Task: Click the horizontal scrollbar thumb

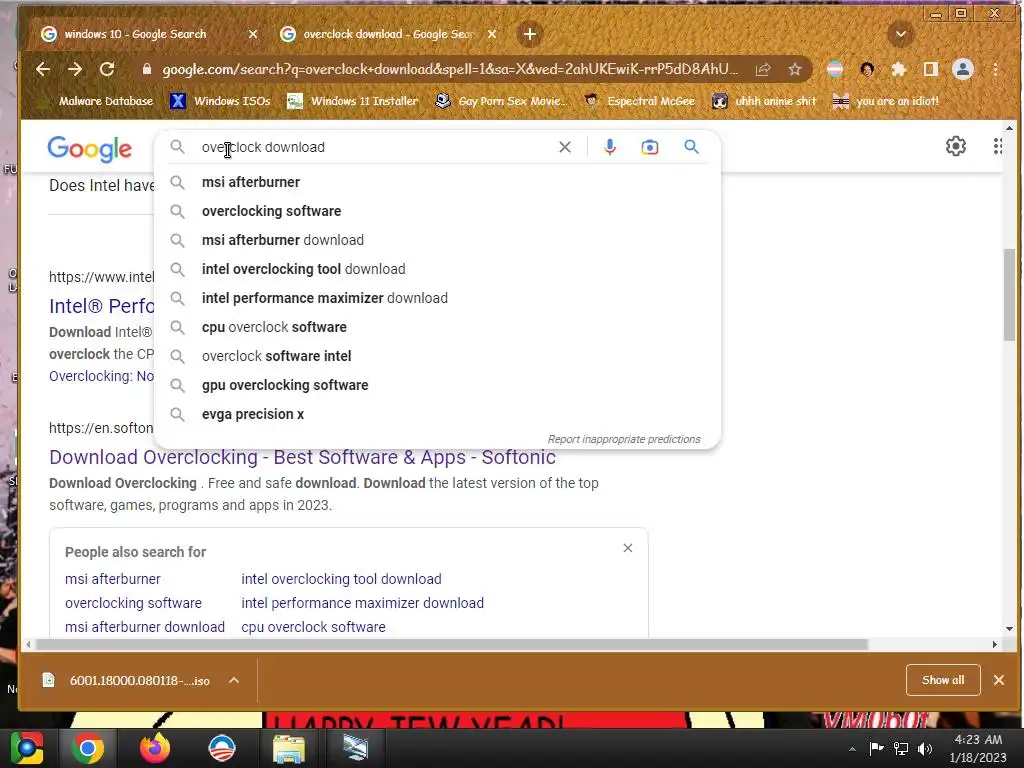Action: coord(451,645)
